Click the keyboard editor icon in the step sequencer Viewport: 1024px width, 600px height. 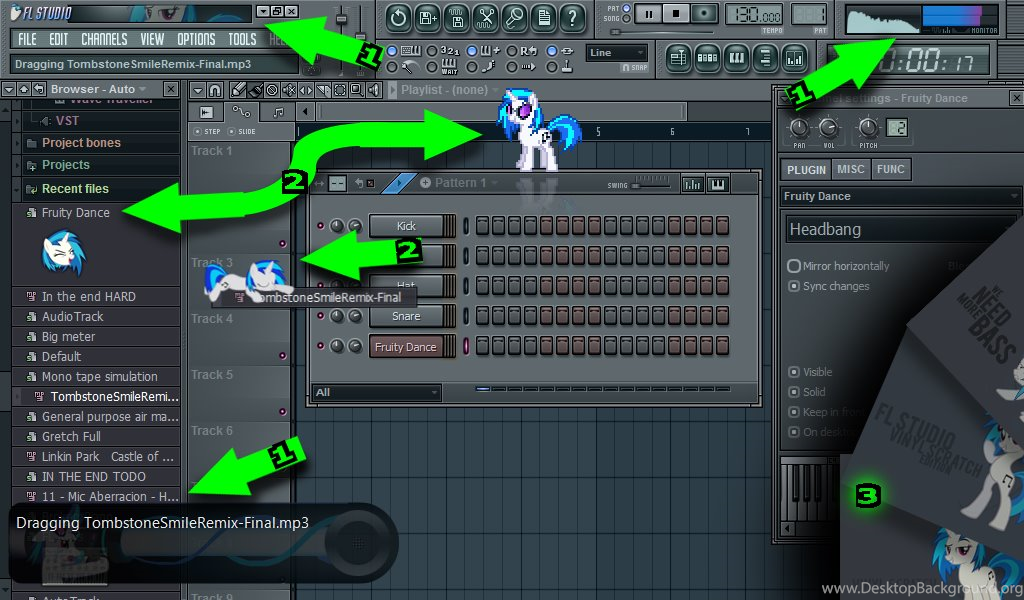pyautogui.click(x=718, y=184)
